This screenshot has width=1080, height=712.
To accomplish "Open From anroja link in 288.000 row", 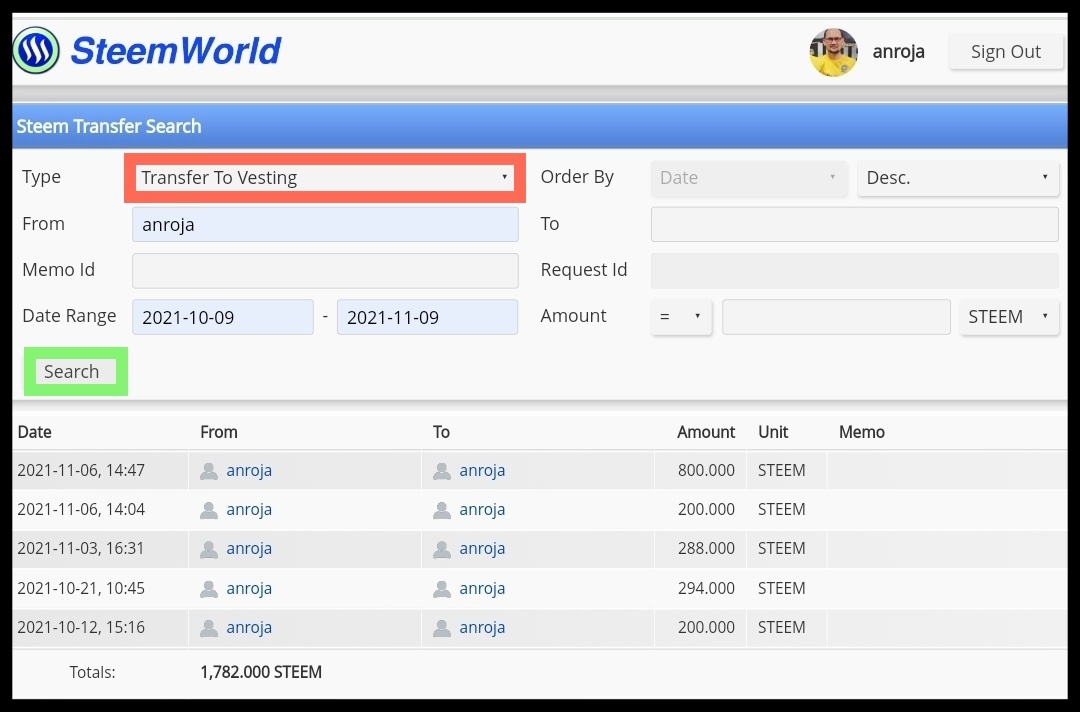I will pos(249,549).
